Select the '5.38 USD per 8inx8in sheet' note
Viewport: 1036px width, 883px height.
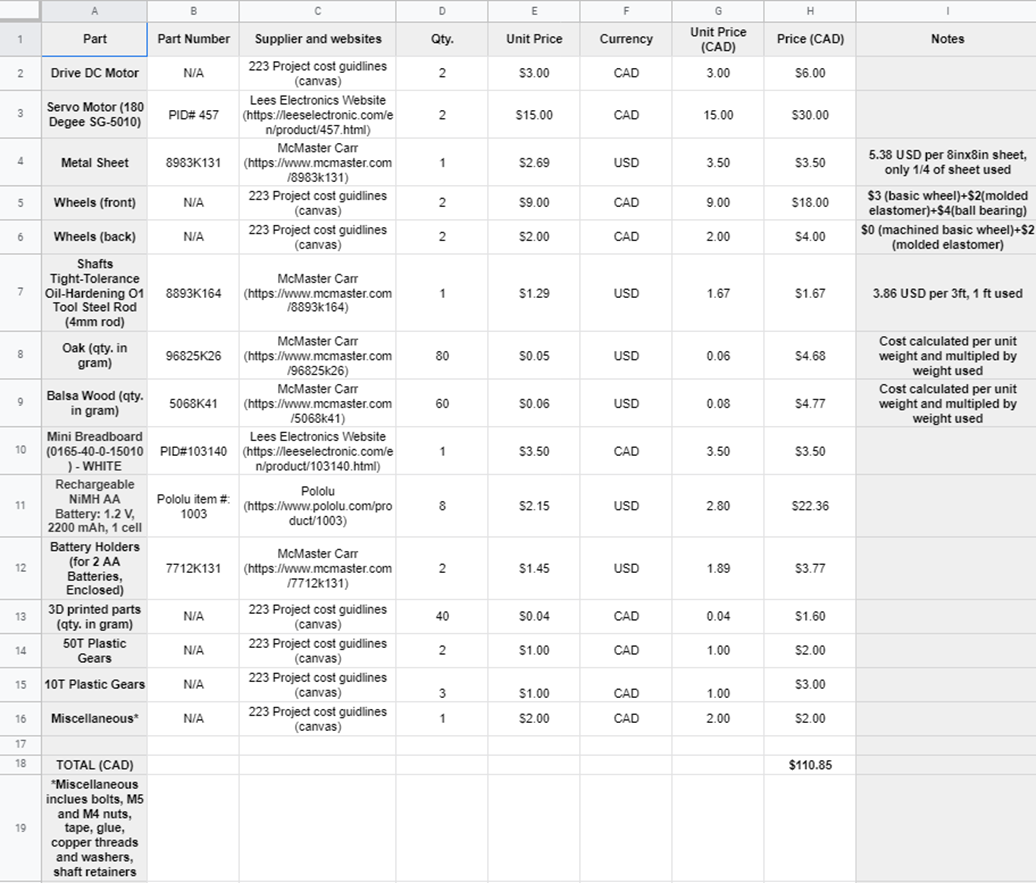point(947,162)
